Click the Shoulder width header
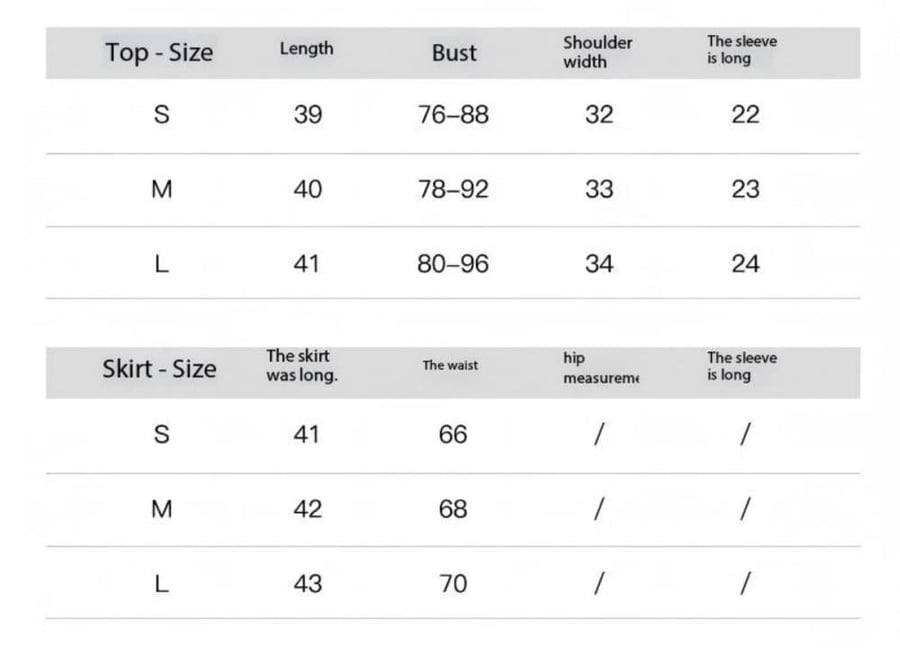The image size is (900, 648). pyautogui.click(x=598, y=52)
